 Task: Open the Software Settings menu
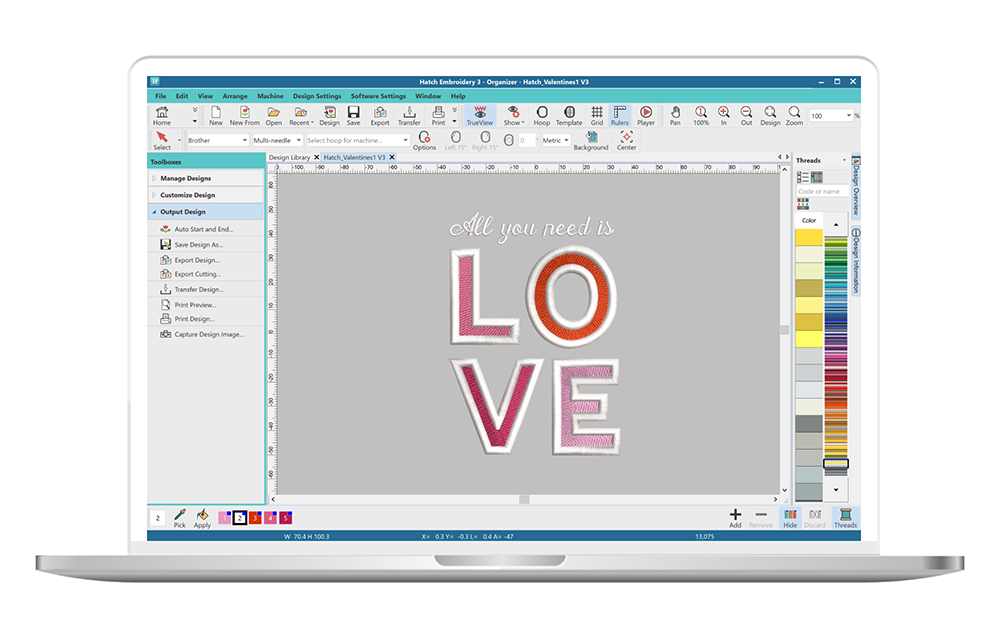[378, 96]
